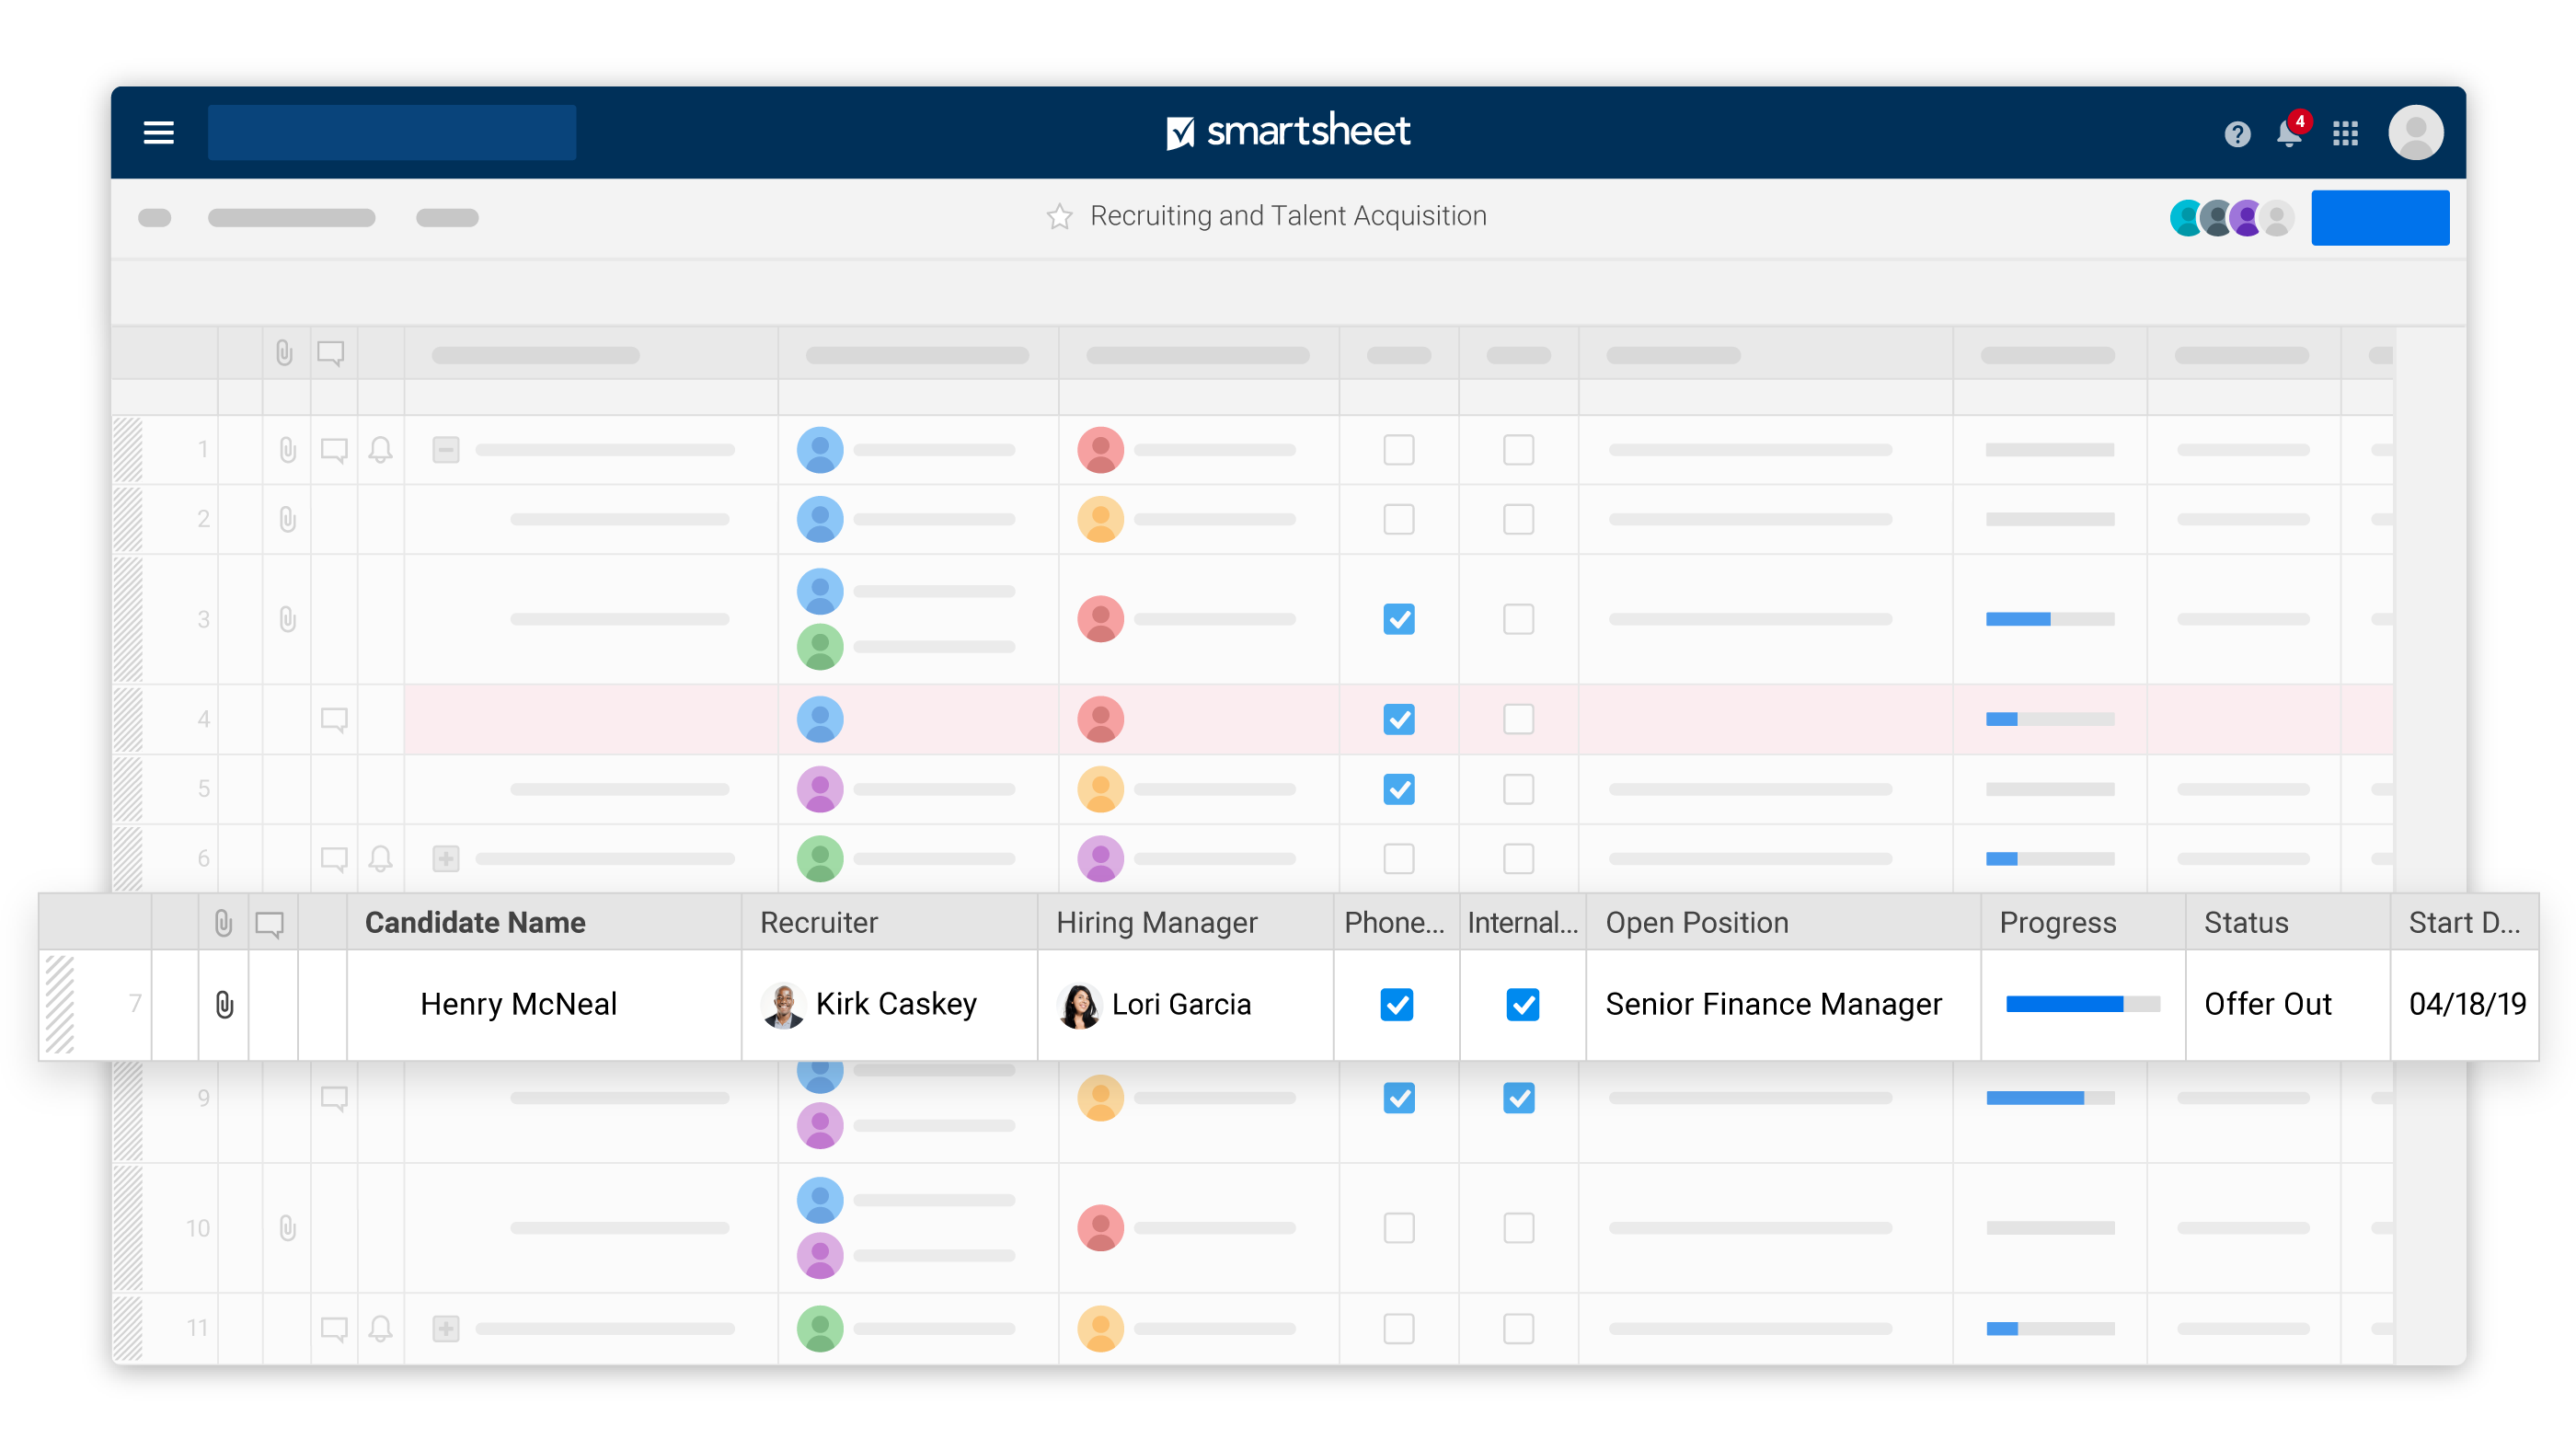Viewport: 2576px width, 1450px height.
Task: Click attachment paperclip on Henry McNeal row
Action: (x=224, y=1004)
